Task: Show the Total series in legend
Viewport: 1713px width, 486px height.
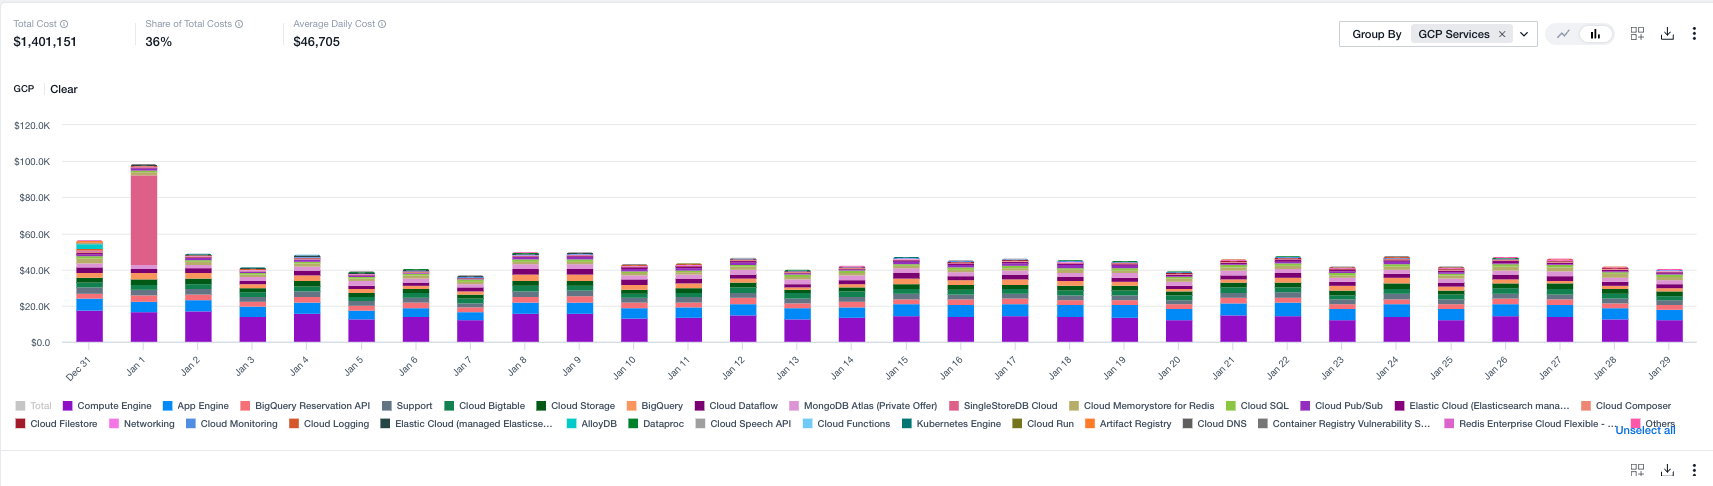Action: pos(40,406)
